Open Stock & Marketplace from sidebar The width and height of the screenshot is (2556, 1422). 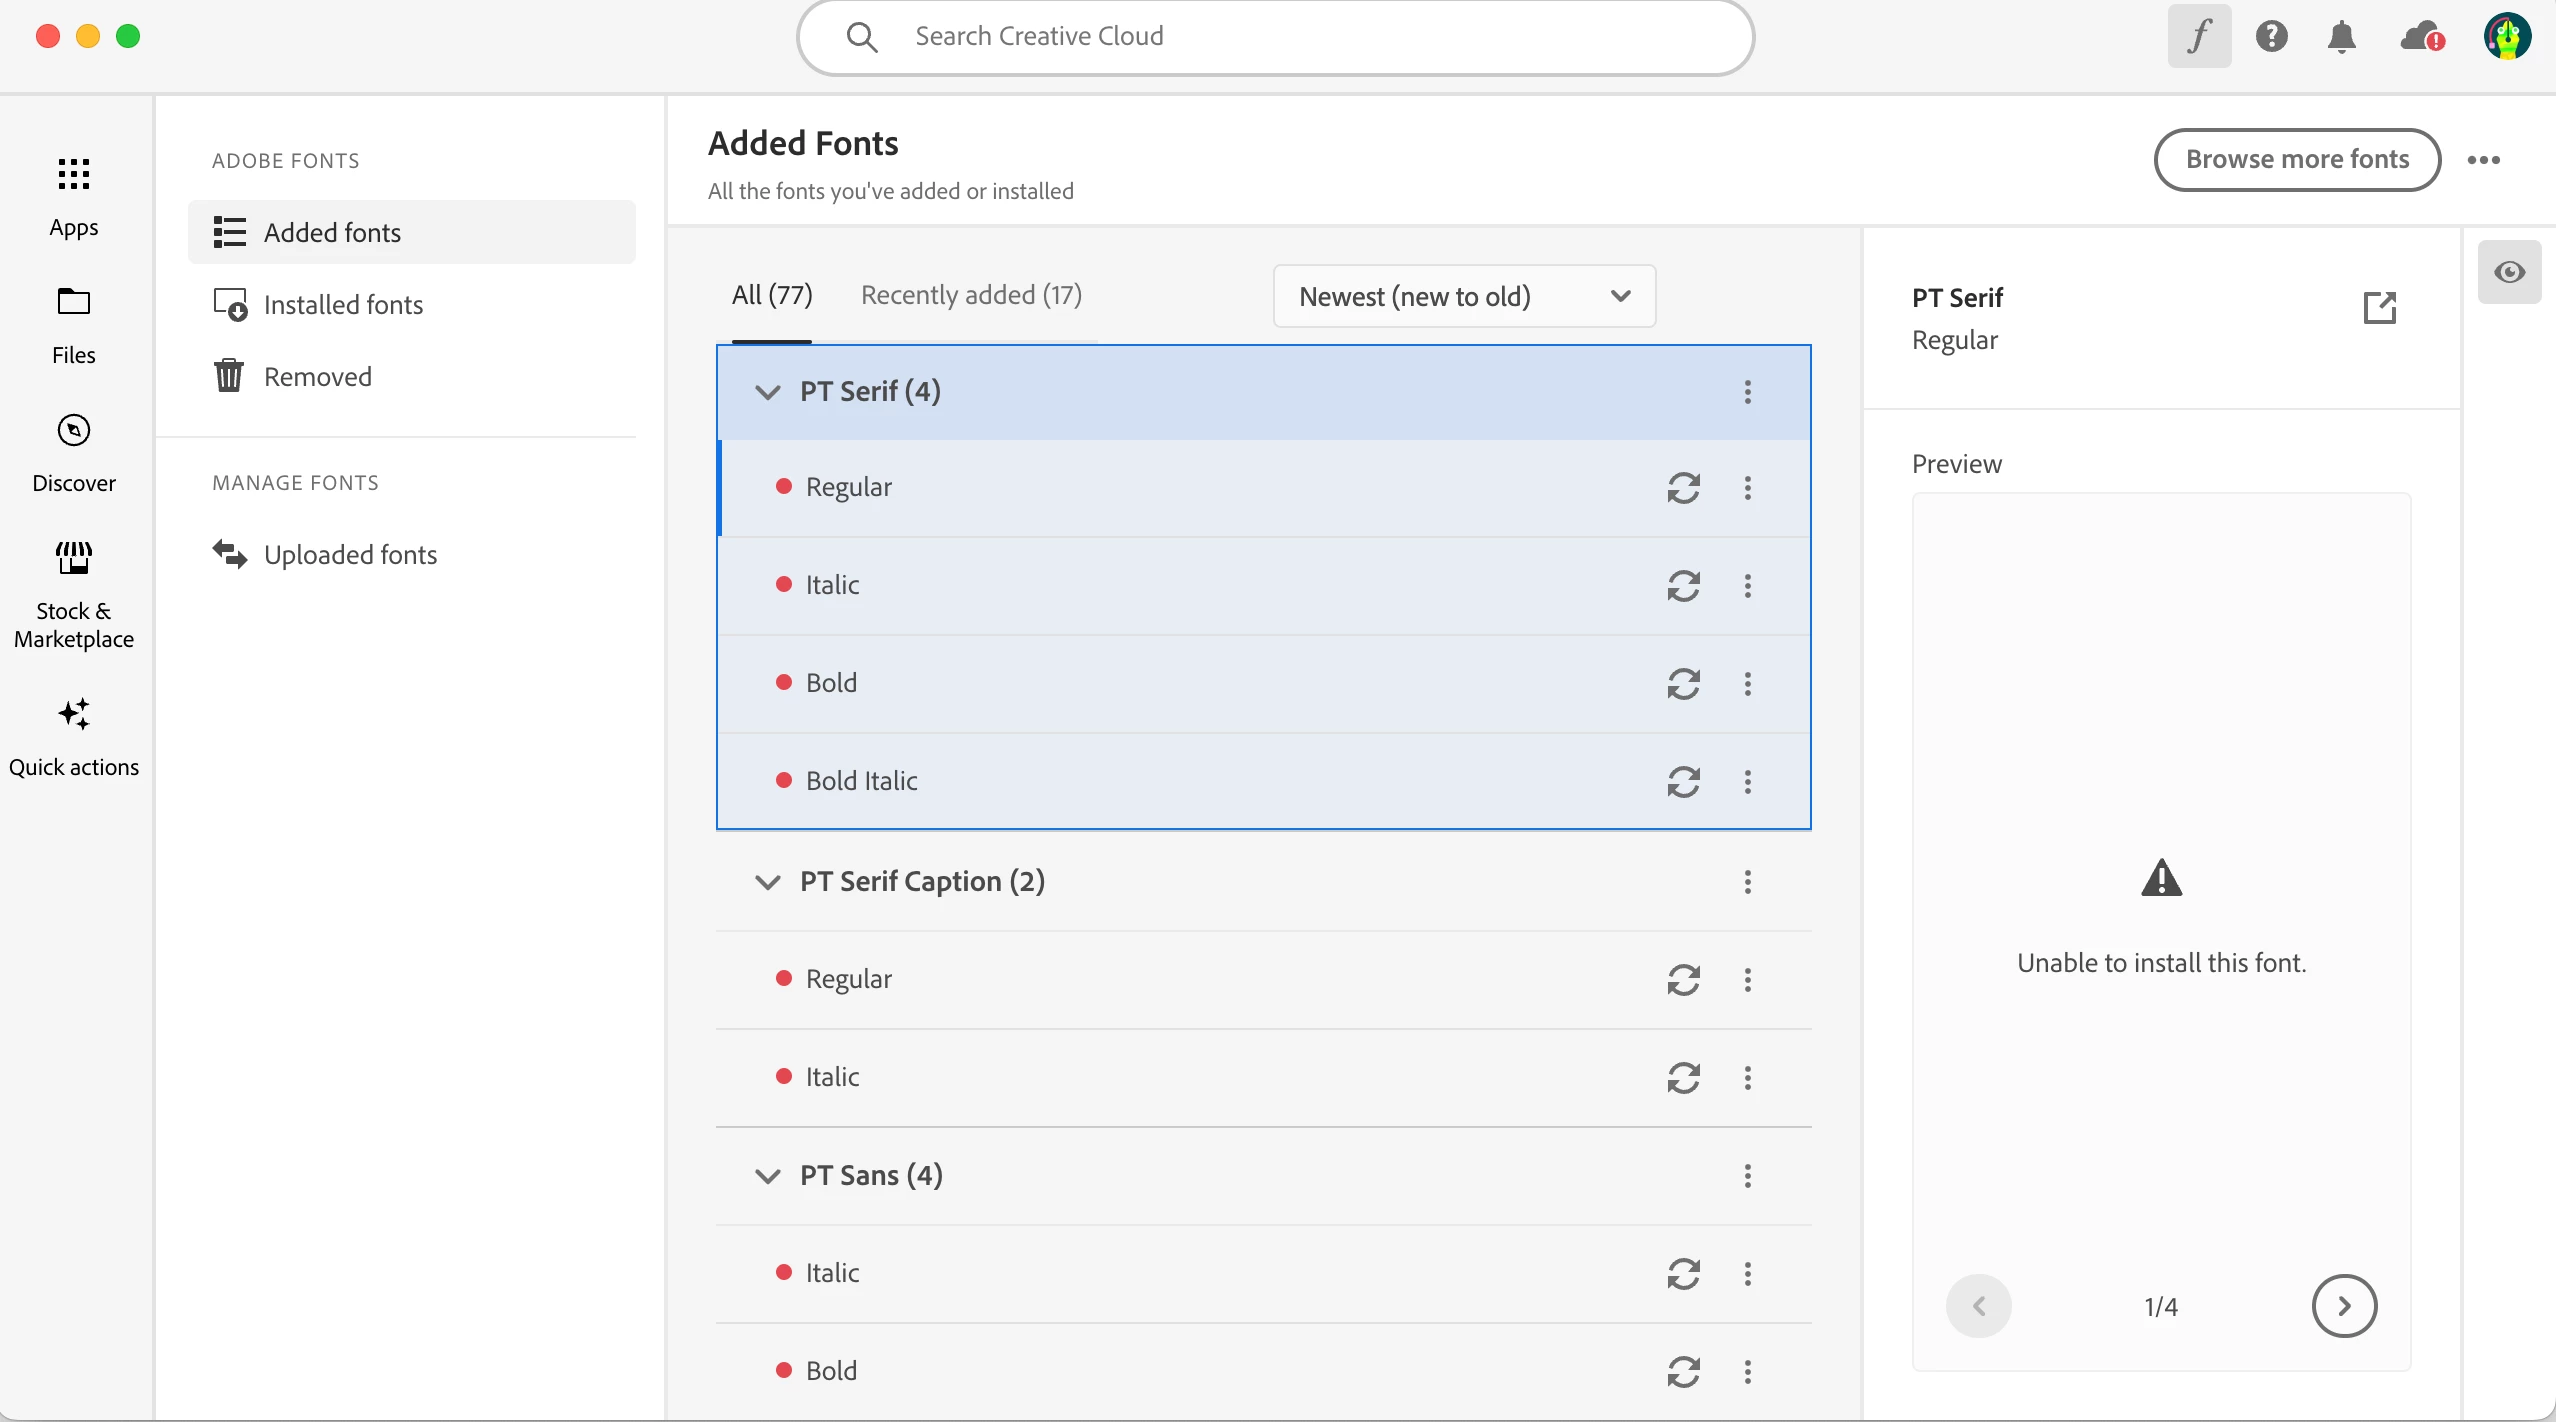coord(74,595)
